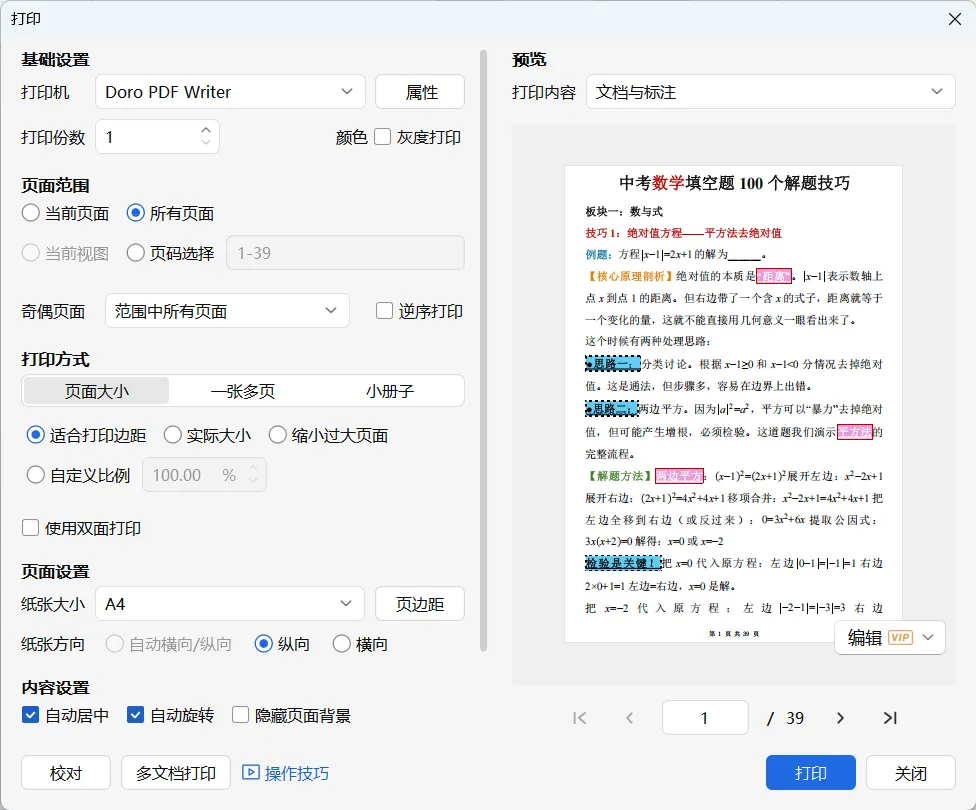Choose 缩小过大页面 option
The width and height of the screenshot is (976, 810).
[278, 435]
